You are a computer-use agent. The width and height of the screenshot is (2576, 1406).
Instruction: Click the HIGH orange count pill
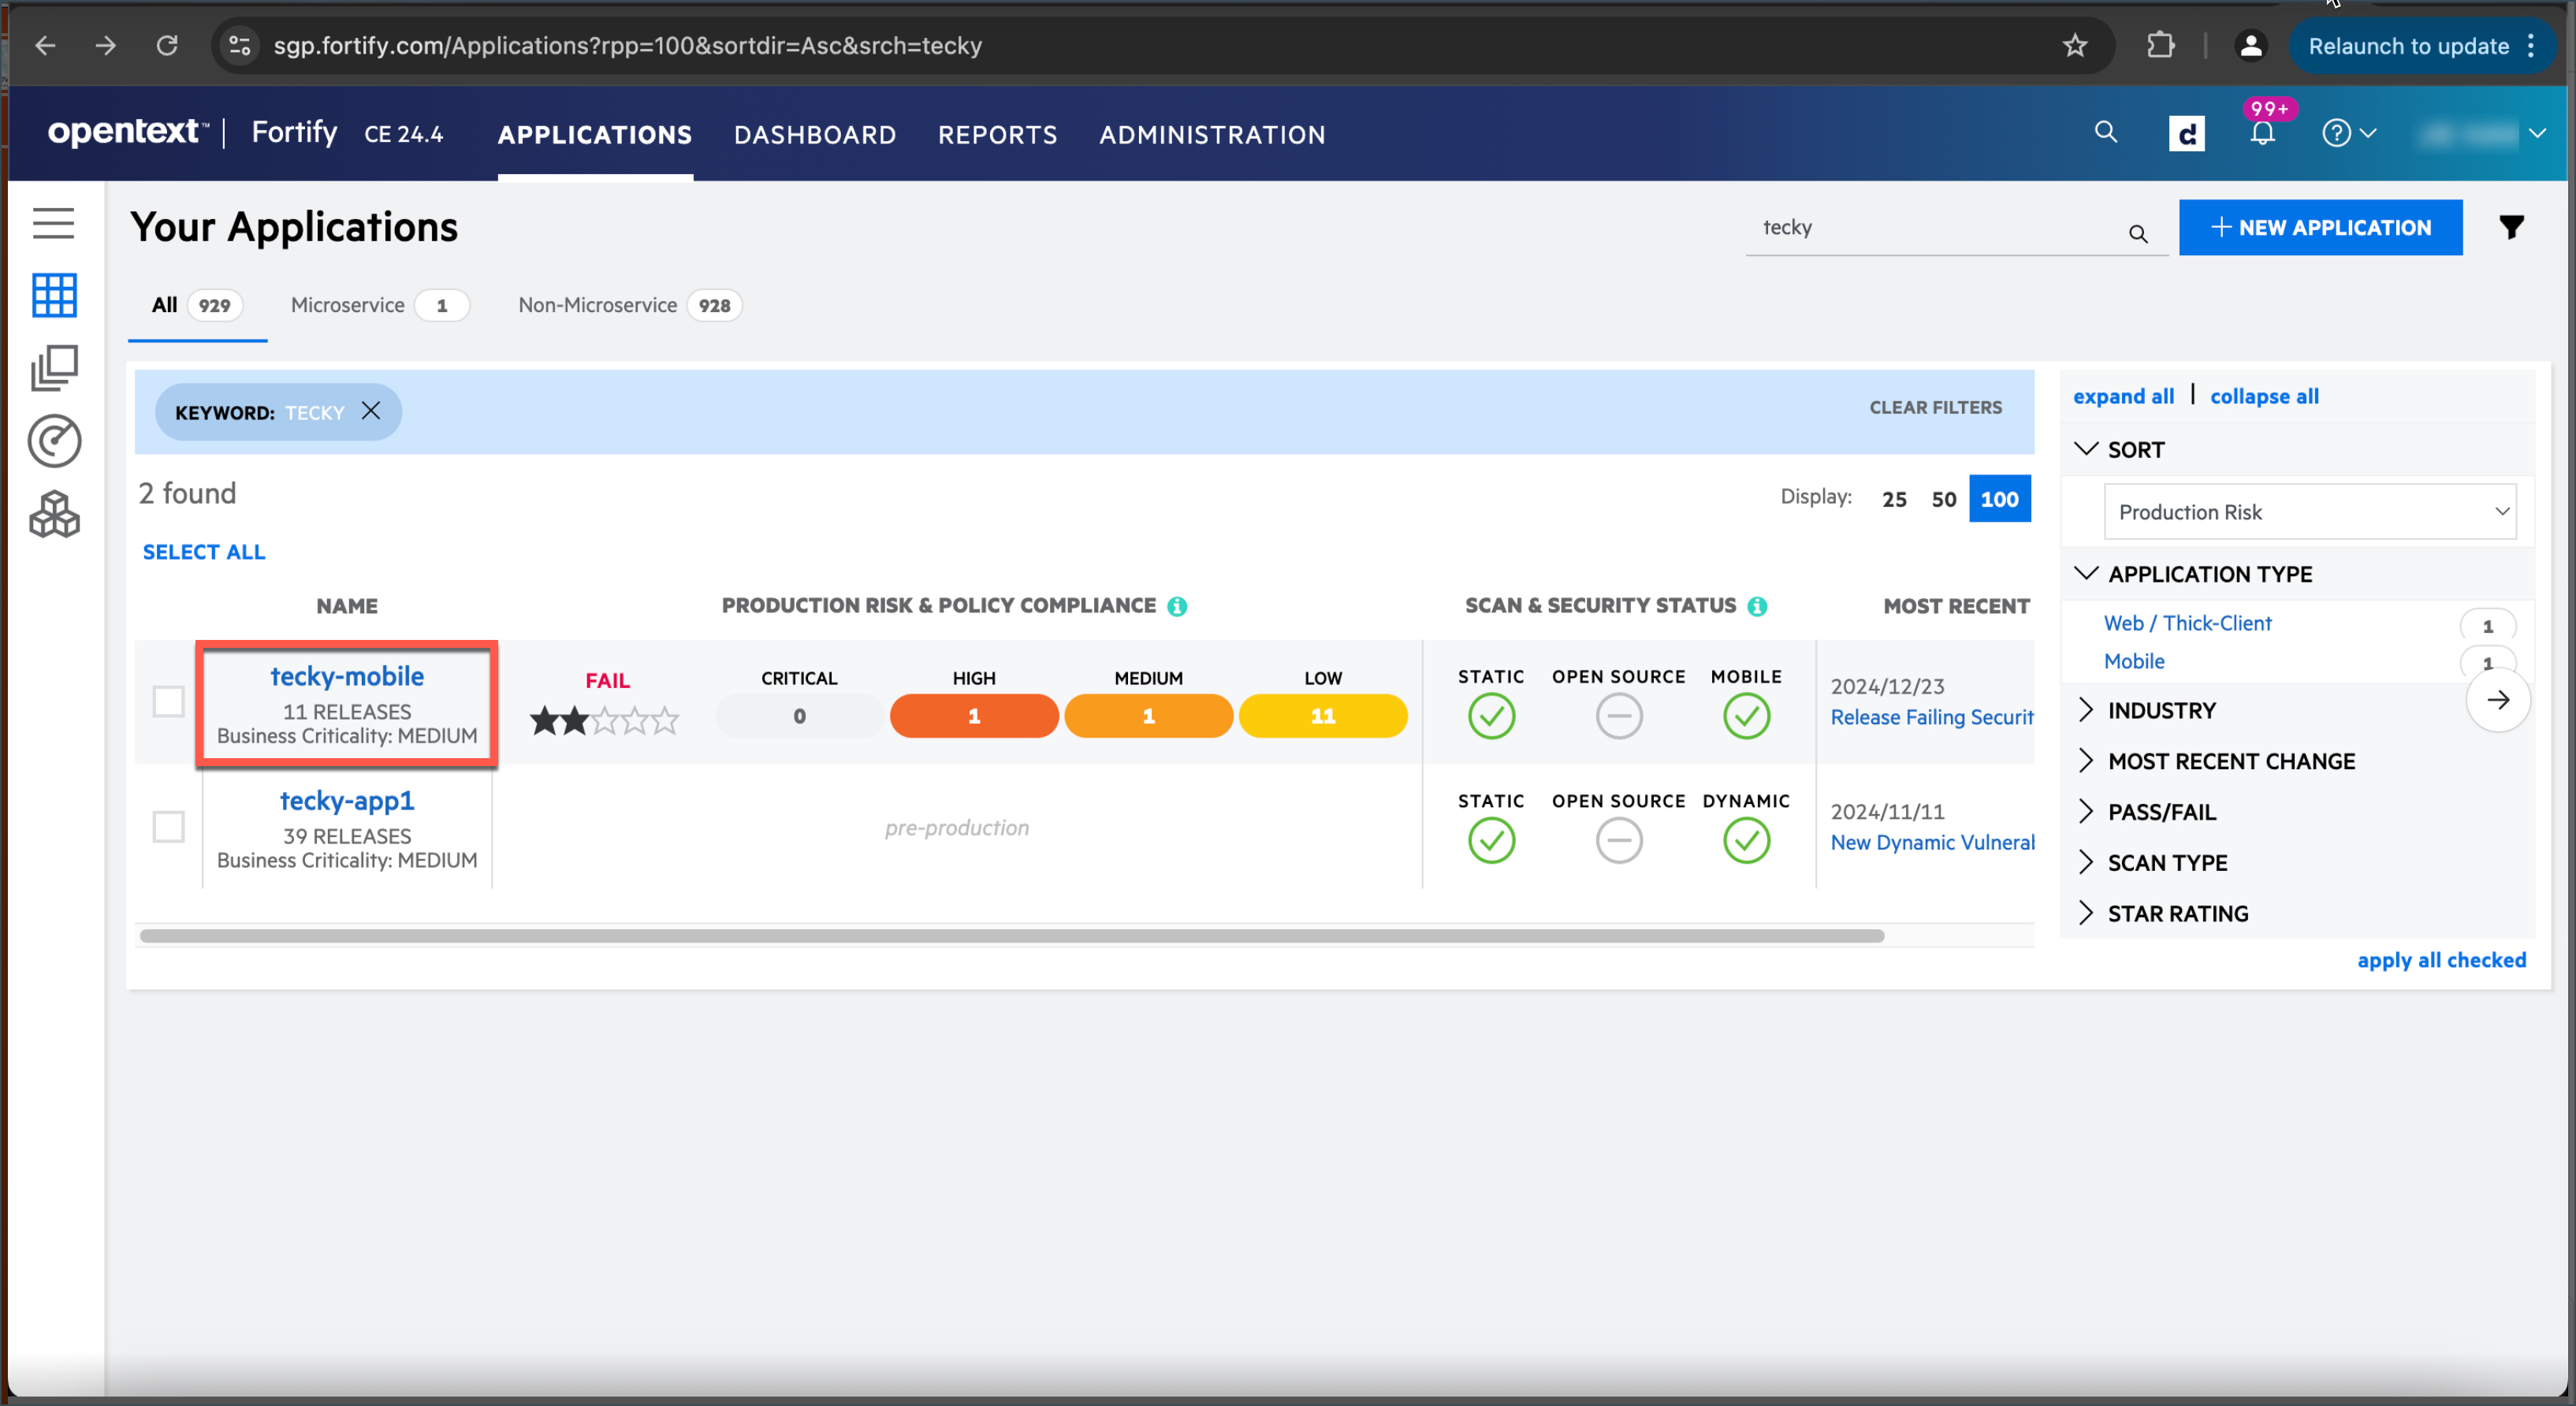click(x=974, y=716)
